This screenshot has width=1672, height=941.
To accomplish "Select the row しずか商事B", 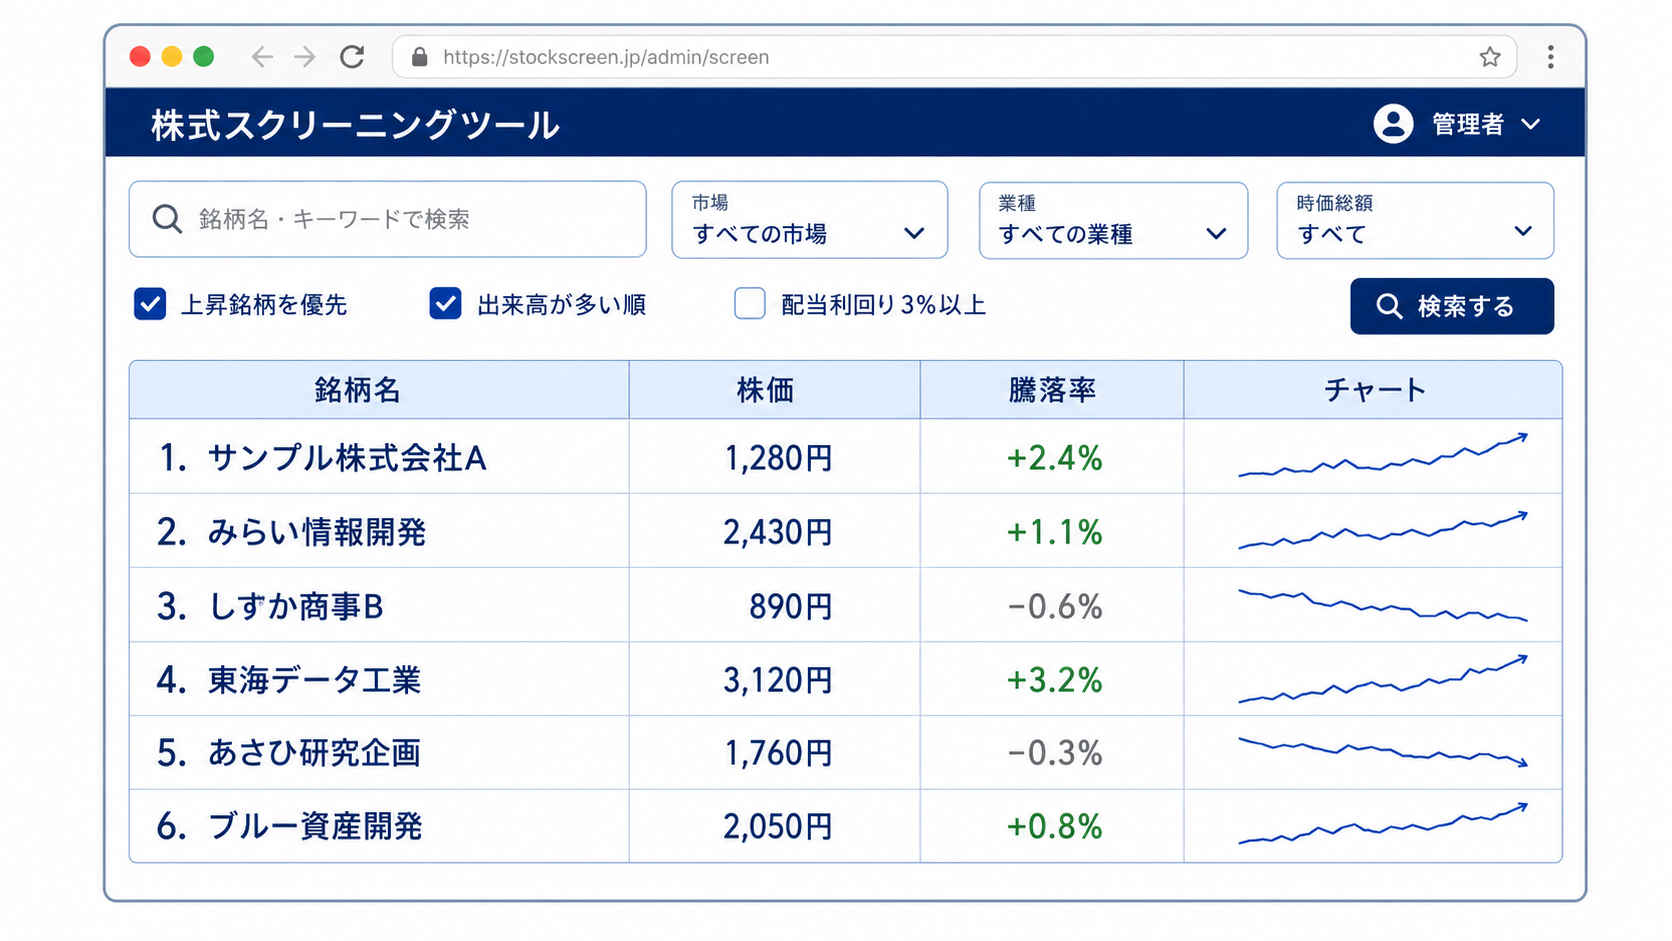I will coord(846,605).
